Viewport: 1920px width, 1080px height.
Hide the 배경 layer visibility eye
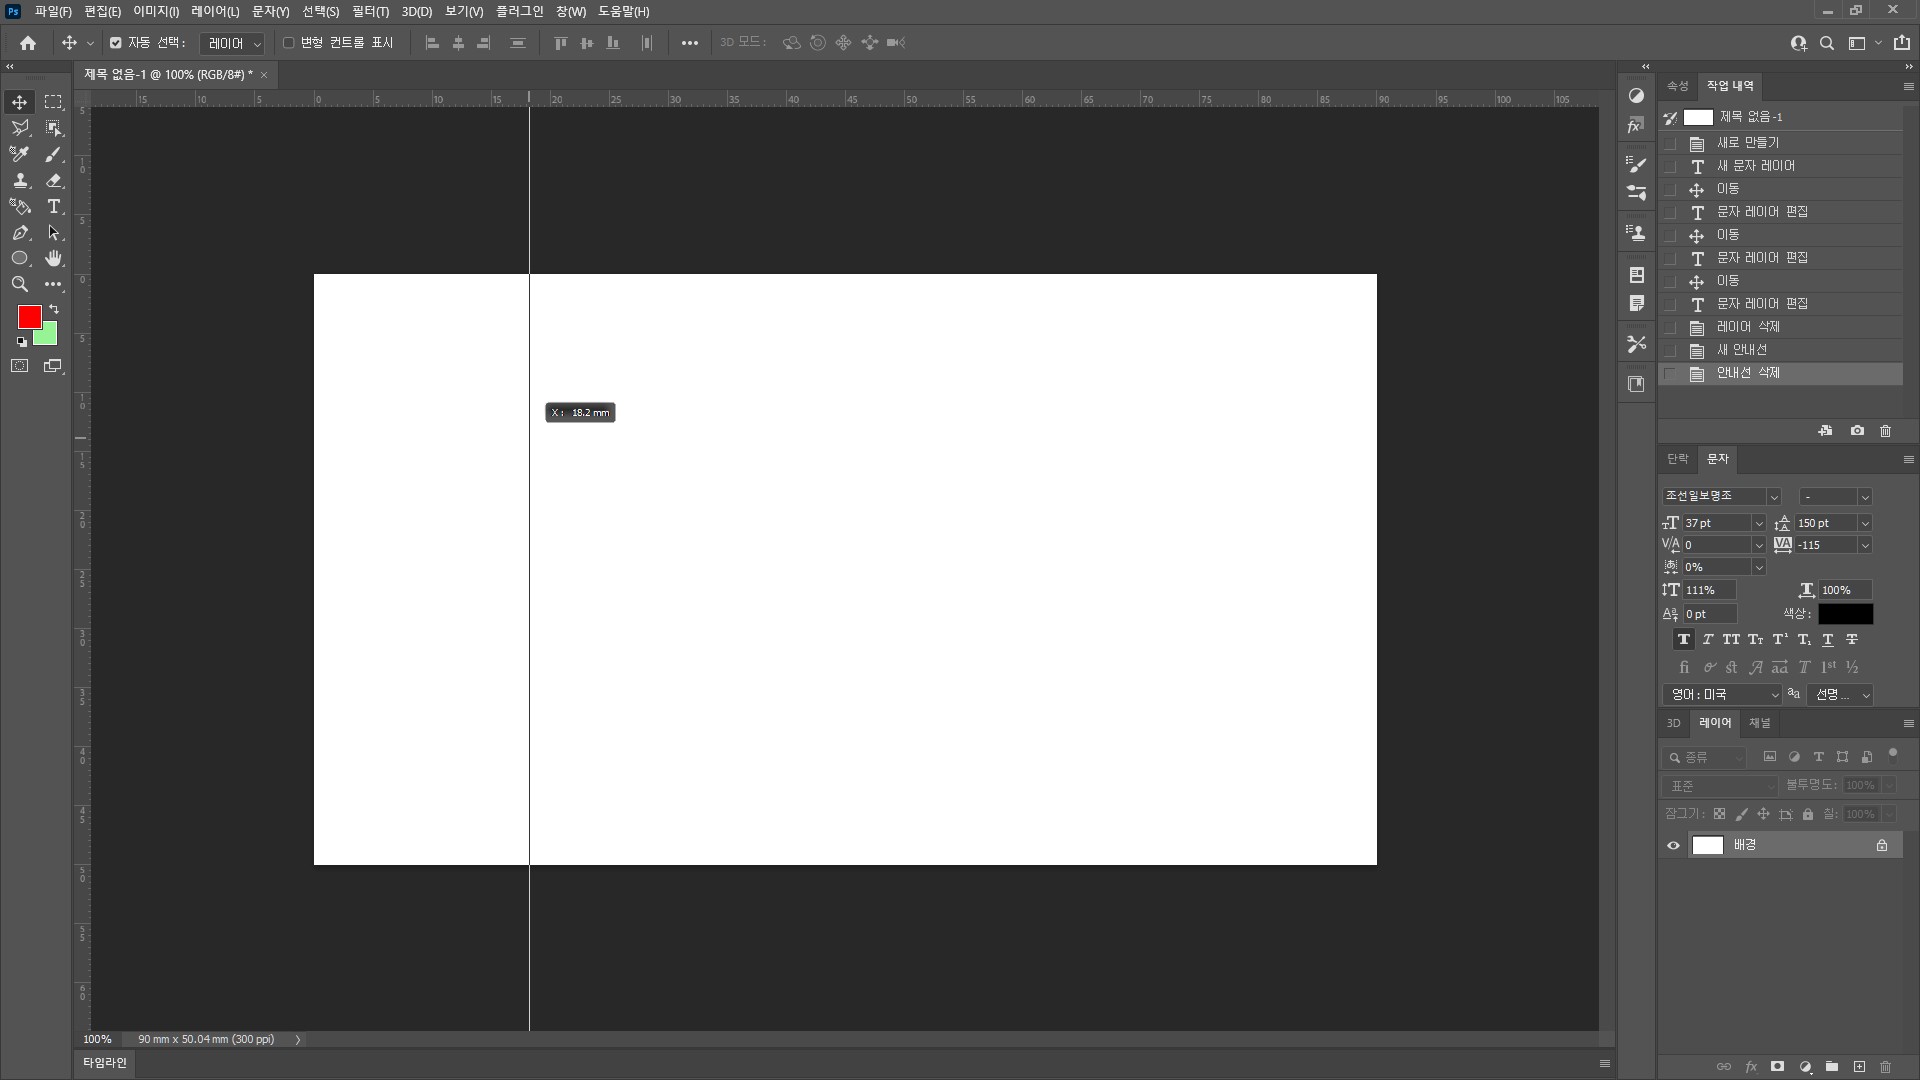point(1673,846)
